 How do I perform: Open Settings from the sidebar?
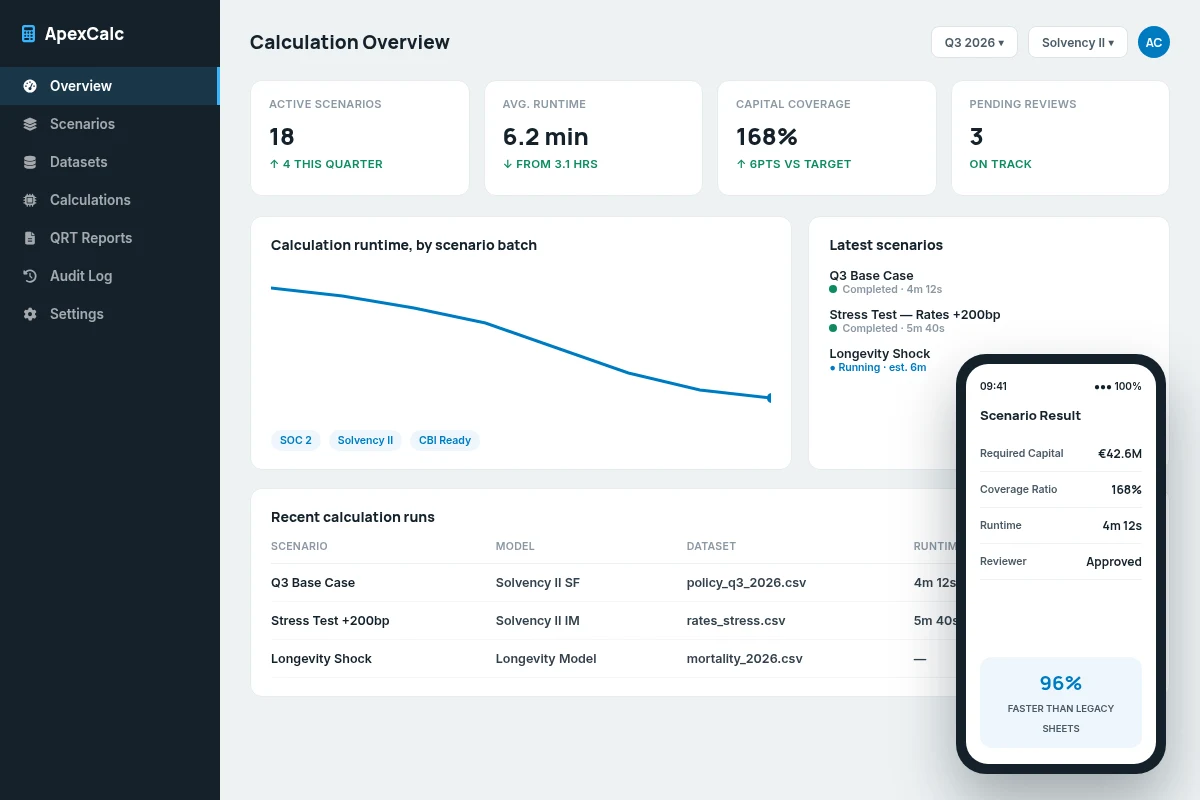coord(109,314)
